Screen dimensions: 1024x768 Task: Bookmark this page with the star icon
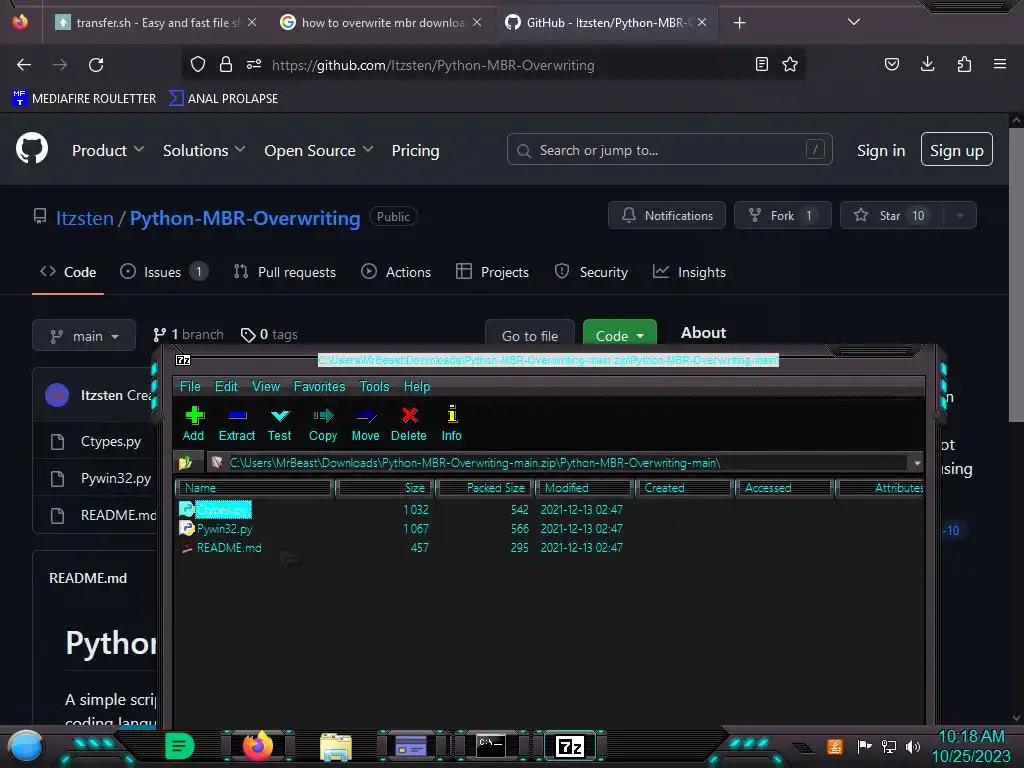pyautogui.click(x=790, y=64)
